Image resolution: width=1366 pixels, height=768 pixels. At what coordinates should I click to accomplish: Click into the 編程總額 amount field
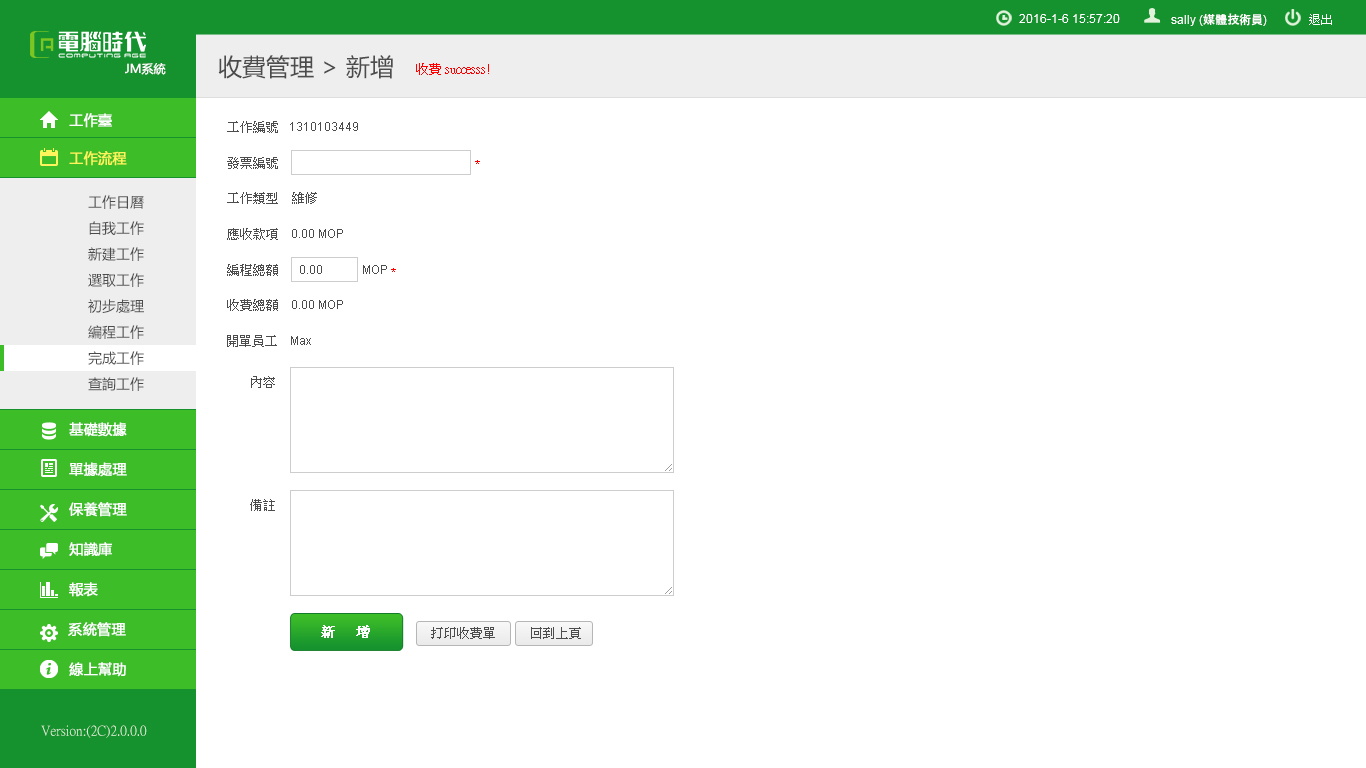(x=324, y=270)
